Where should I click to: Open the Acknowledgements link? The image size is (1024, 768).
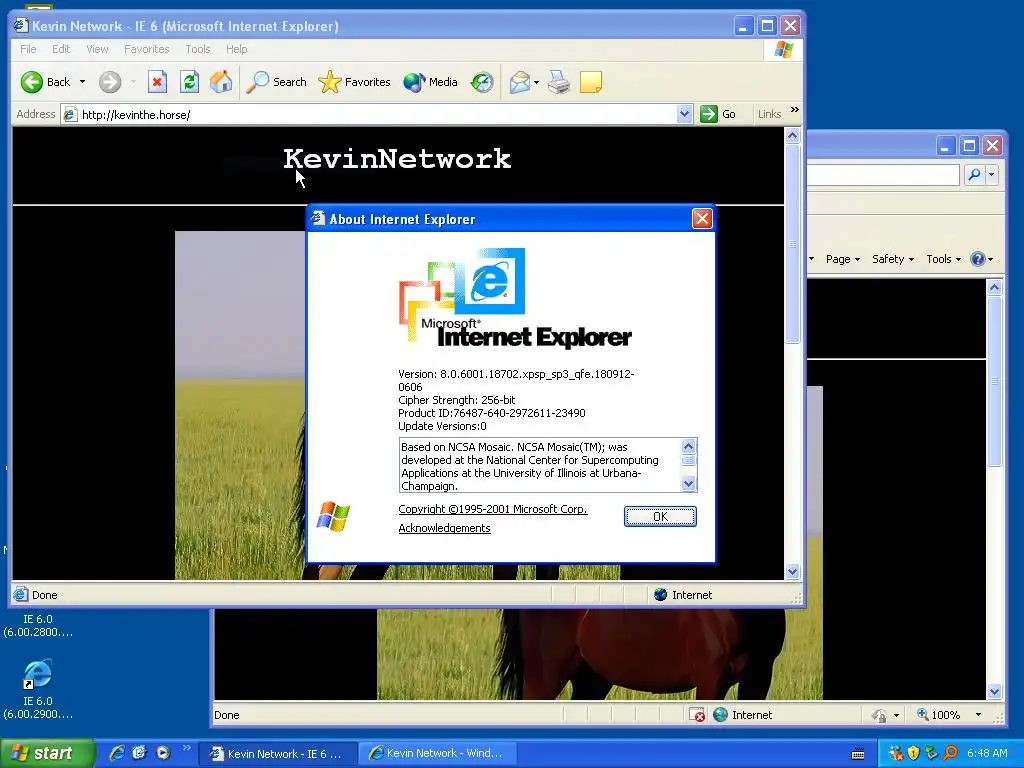tap(444, 528)
